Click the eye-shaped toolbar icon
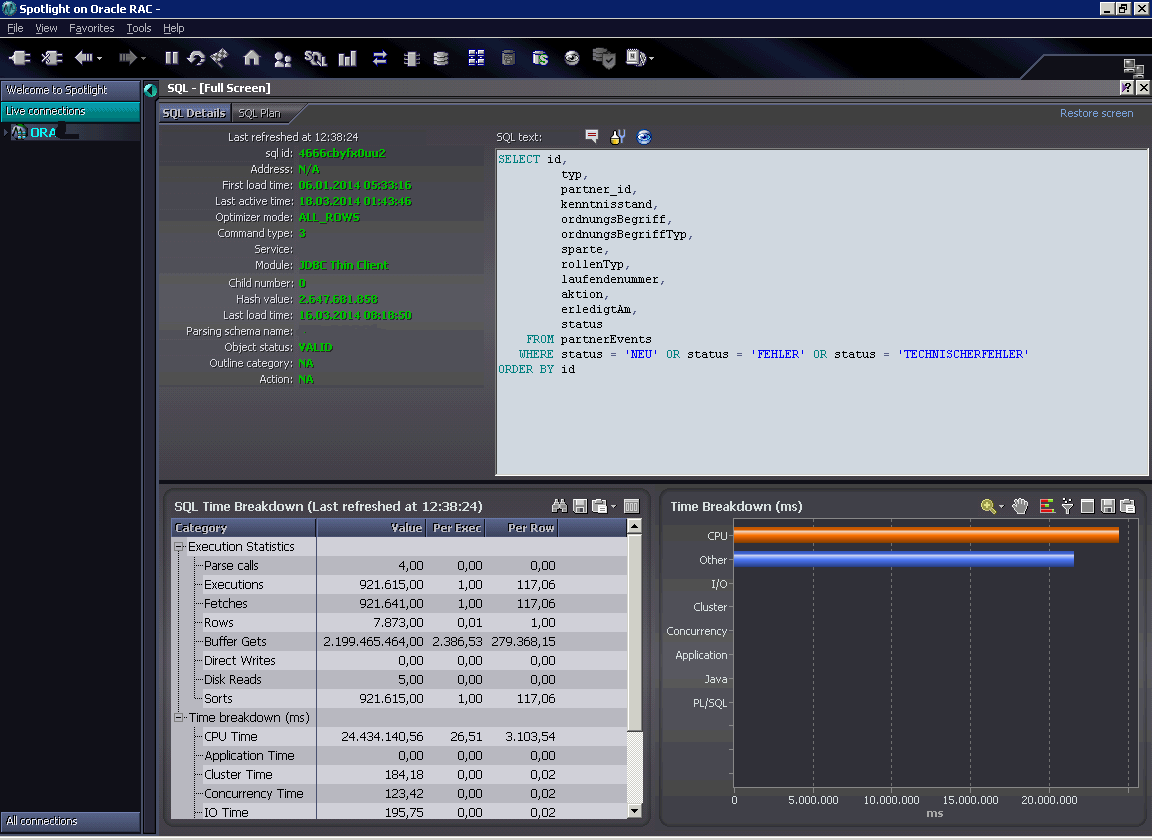 [x=572, y=57]
